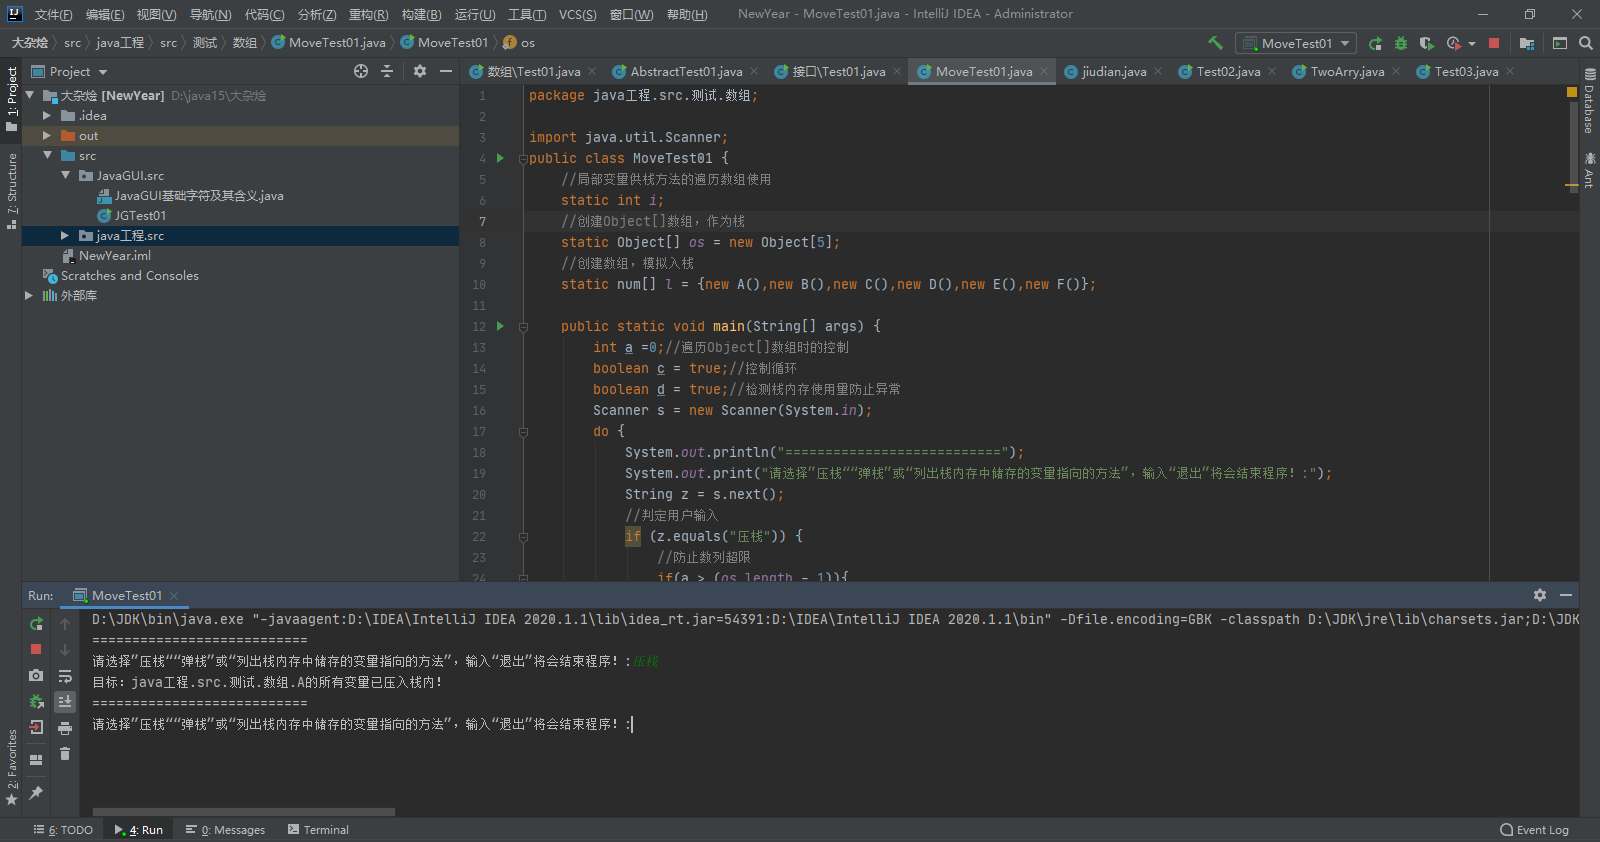This screenshot has height=842, width=1600.
Task: Click the green Debug bug icon in toolbar
Action: pyautogui.click(x=1401, y=43)
